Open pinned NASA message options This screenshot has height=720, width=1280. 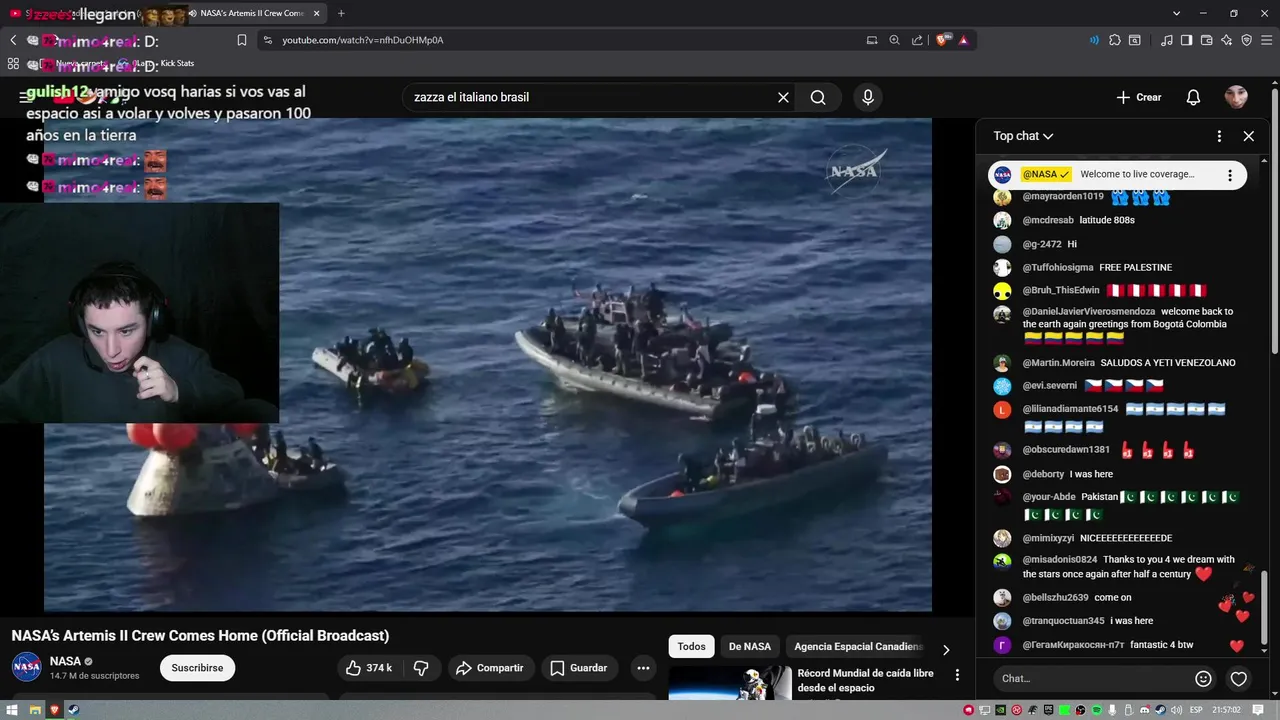(1230, 175)
